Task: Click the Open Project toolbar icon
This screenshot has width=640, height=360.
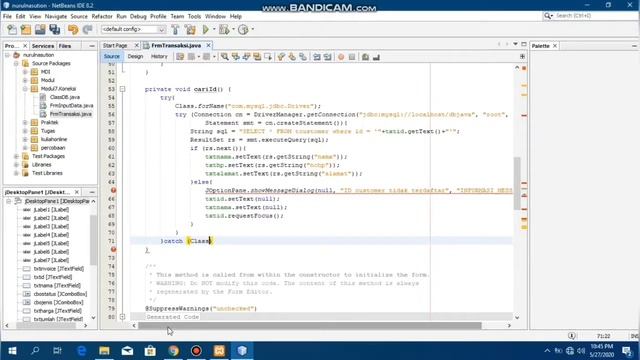Action: click(40, 29)
